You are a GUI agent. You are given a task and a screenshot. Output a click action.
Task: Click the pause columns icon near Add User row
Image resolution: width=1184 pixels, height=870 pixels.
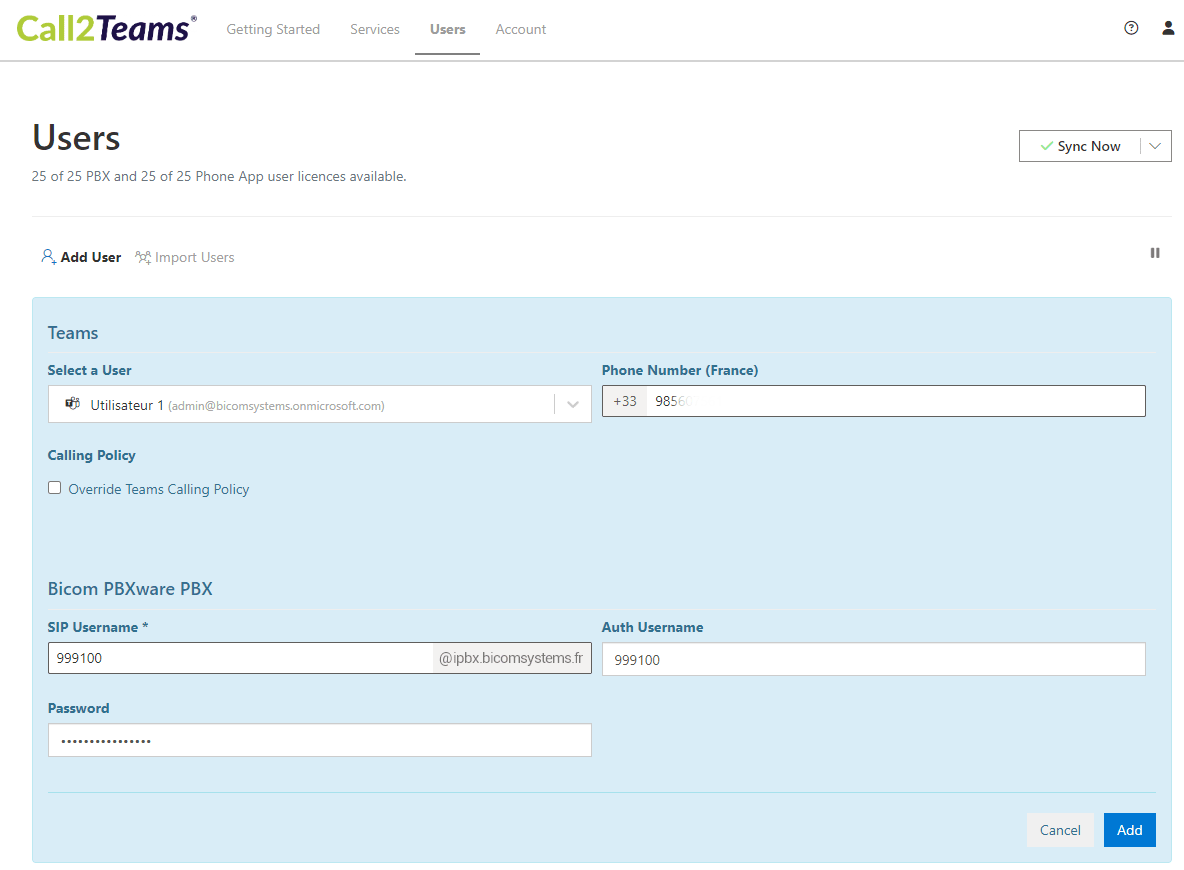click(1155, 253)
